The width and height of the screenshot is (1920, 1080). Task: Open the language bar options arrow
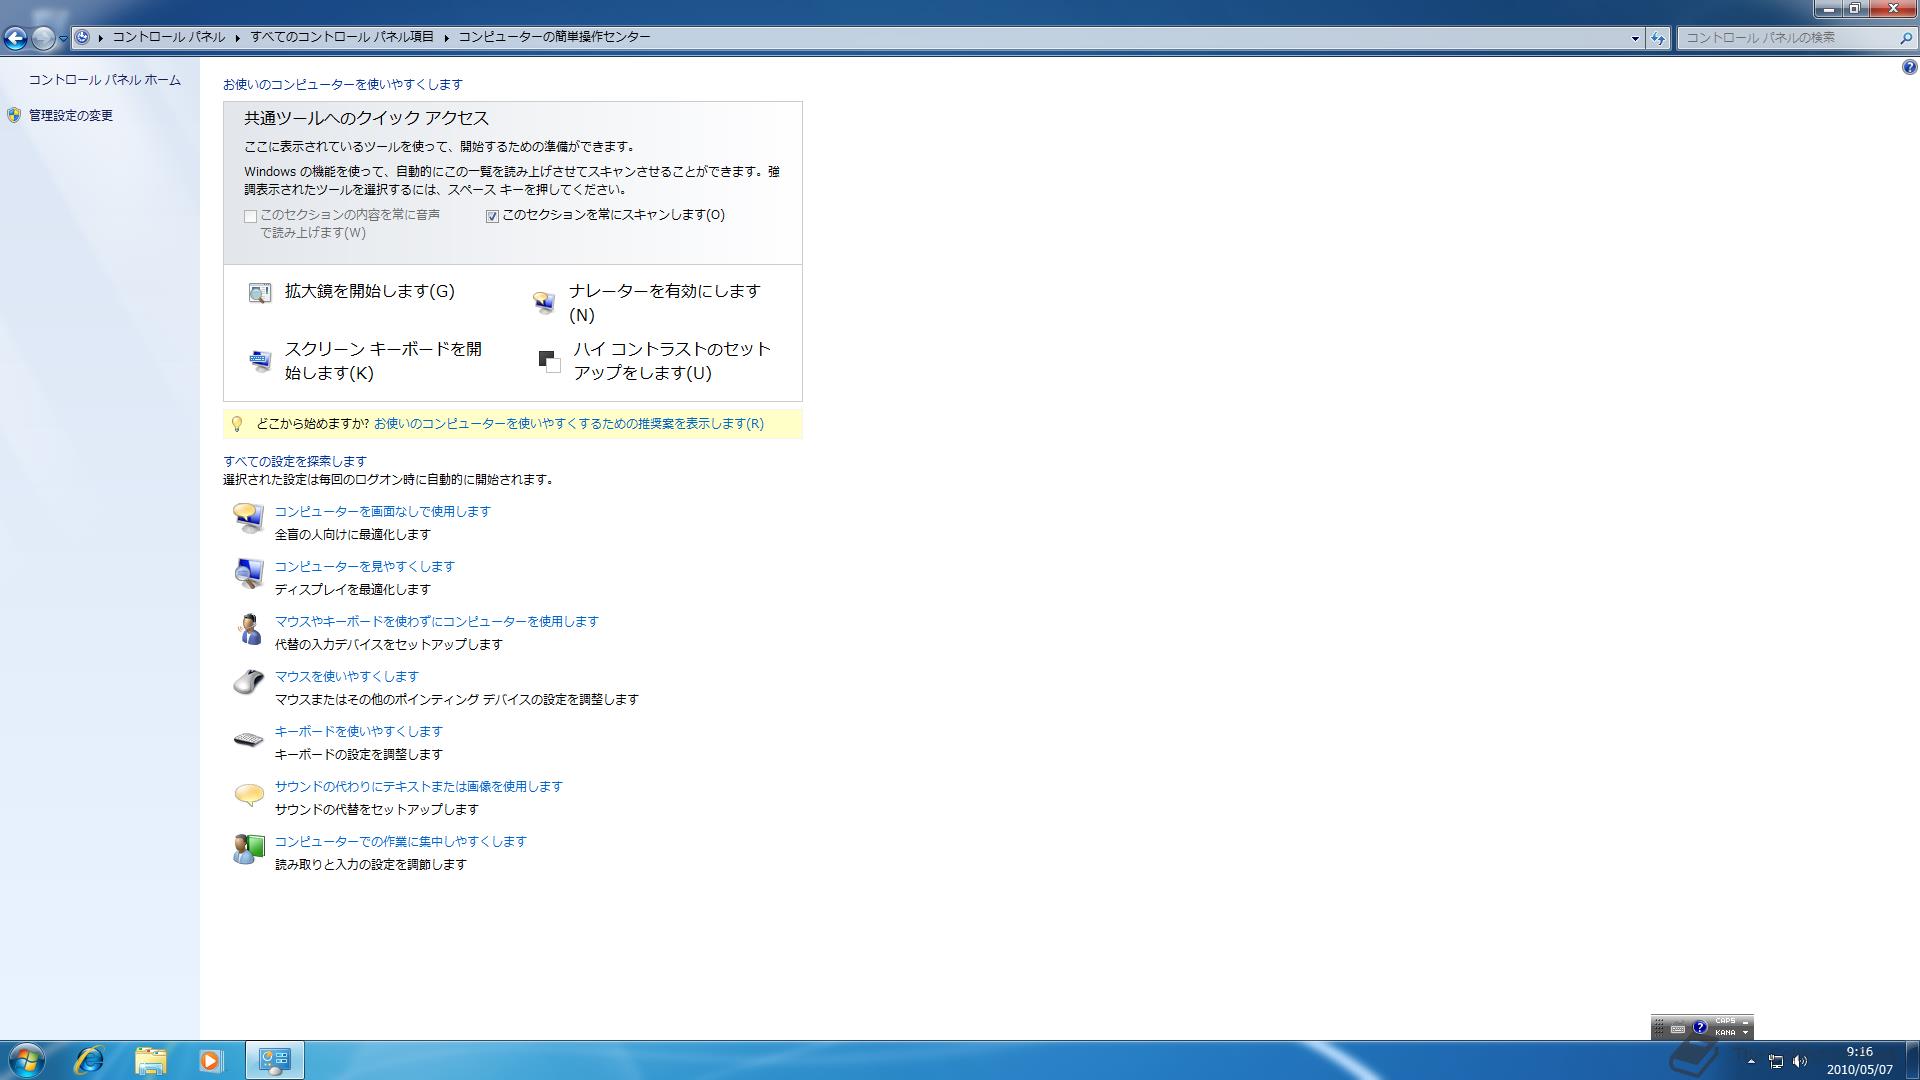point(1745,1033)
